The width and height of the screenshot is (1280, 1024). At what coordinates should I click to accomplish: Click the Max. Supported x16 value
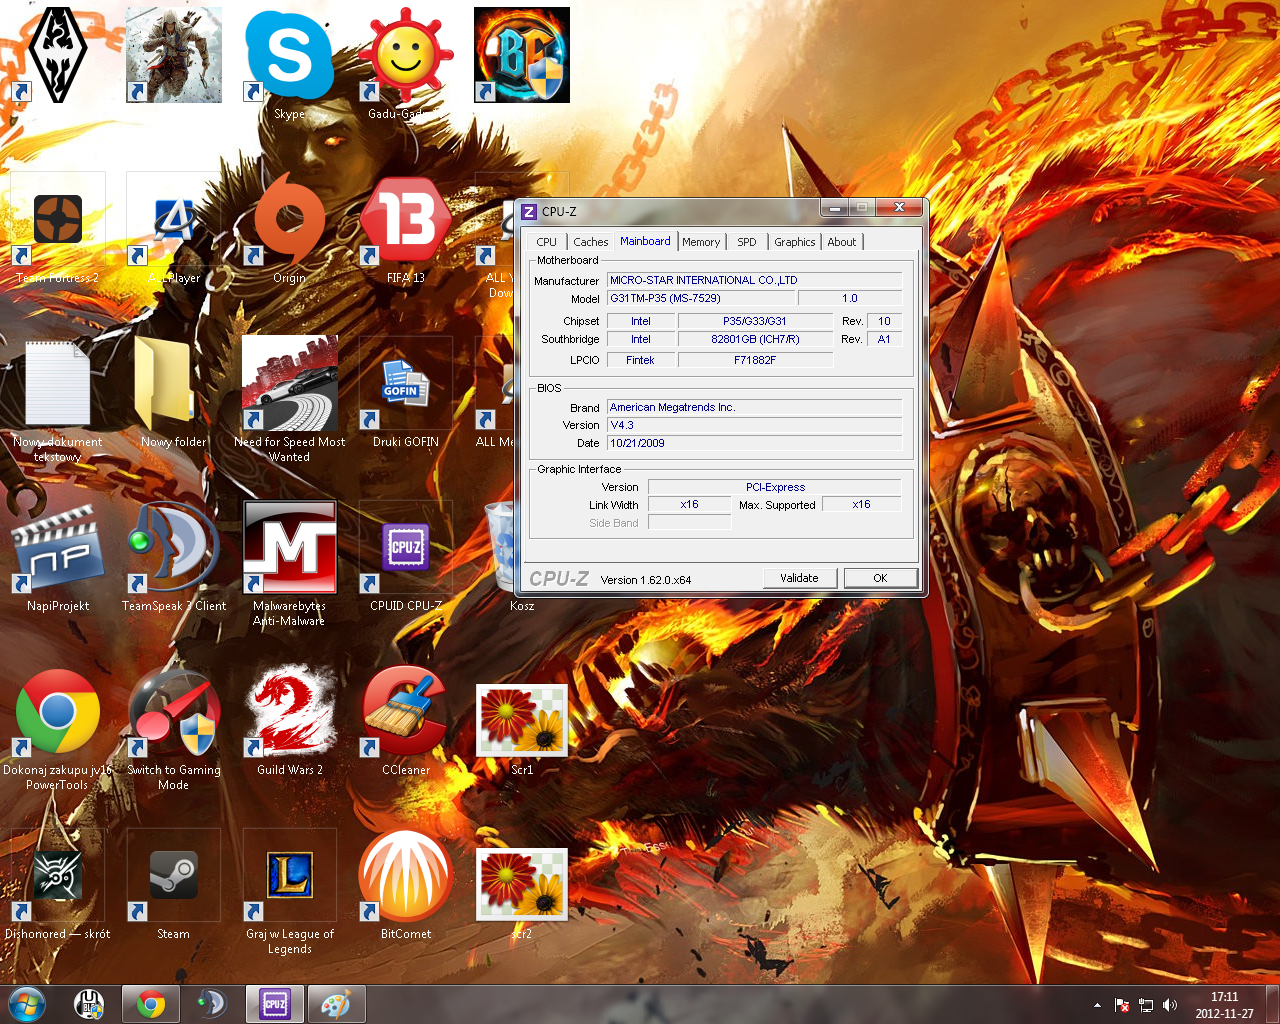point(861,504)
